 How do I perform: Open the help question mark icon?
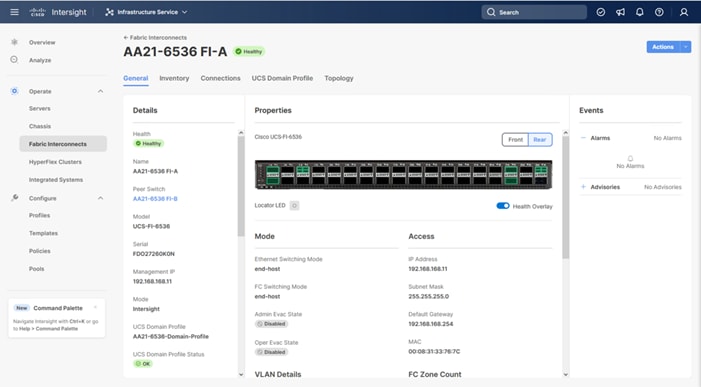[659, 12]
